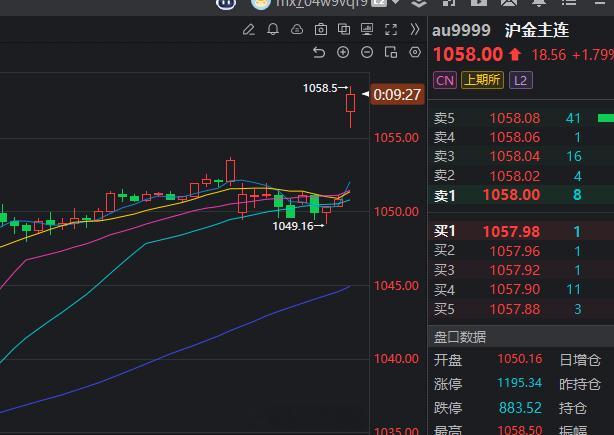Click the CN market tag
Screen dimensions: 614x435
pyautogui.click(x=445, y=81)
